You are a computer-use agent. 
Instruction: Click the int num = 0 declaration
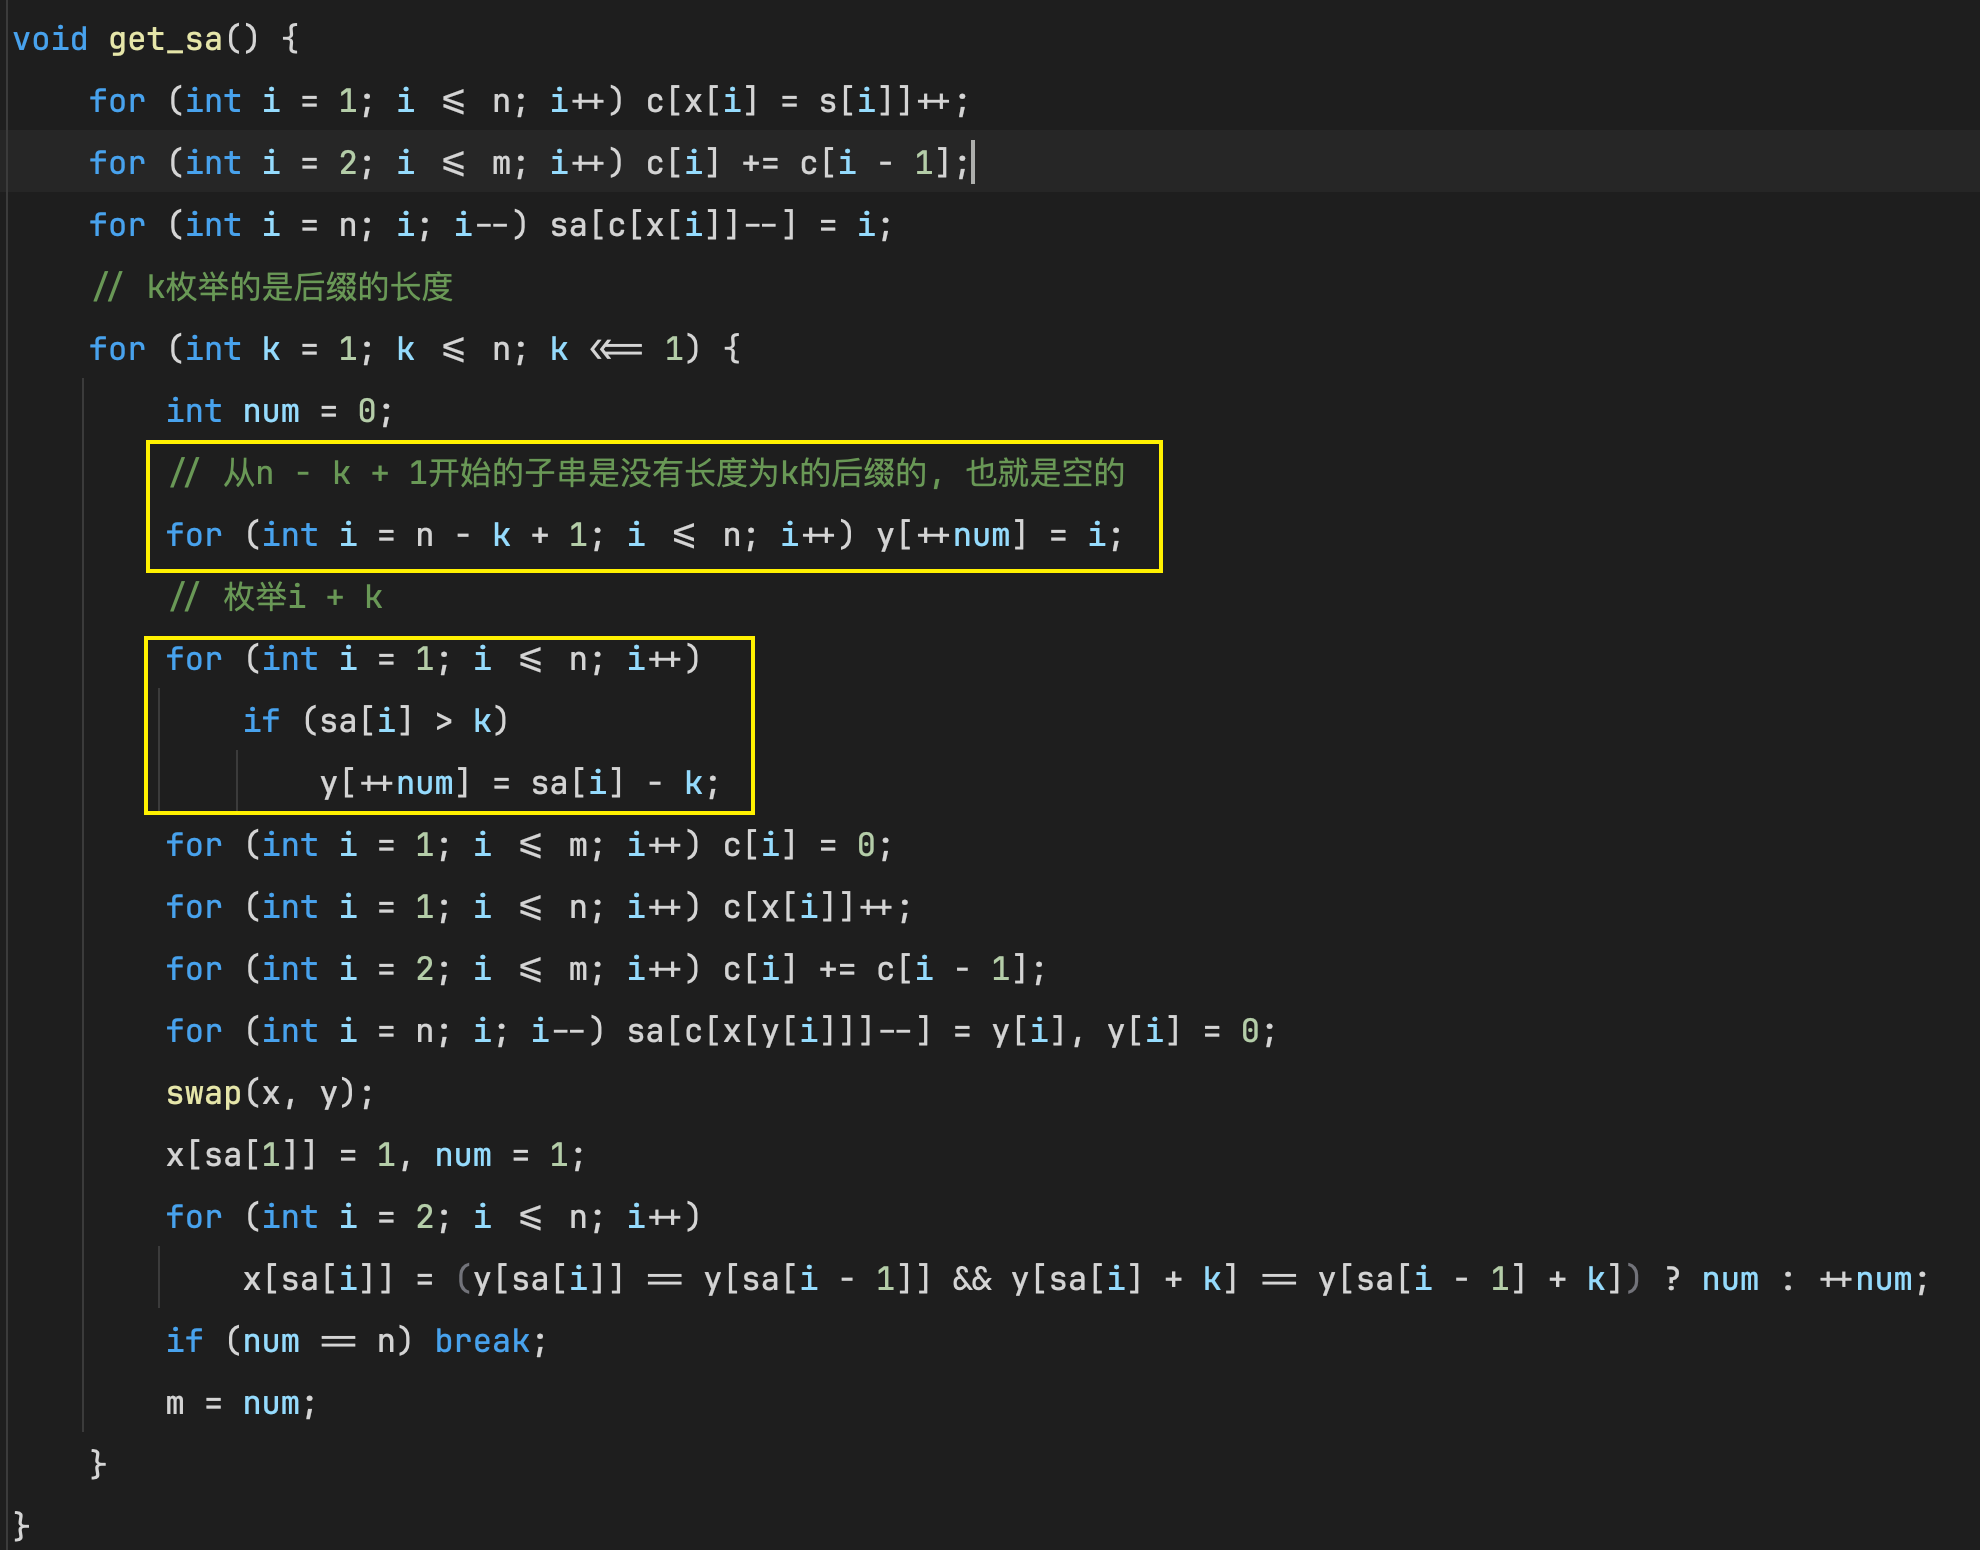[278, 411]
